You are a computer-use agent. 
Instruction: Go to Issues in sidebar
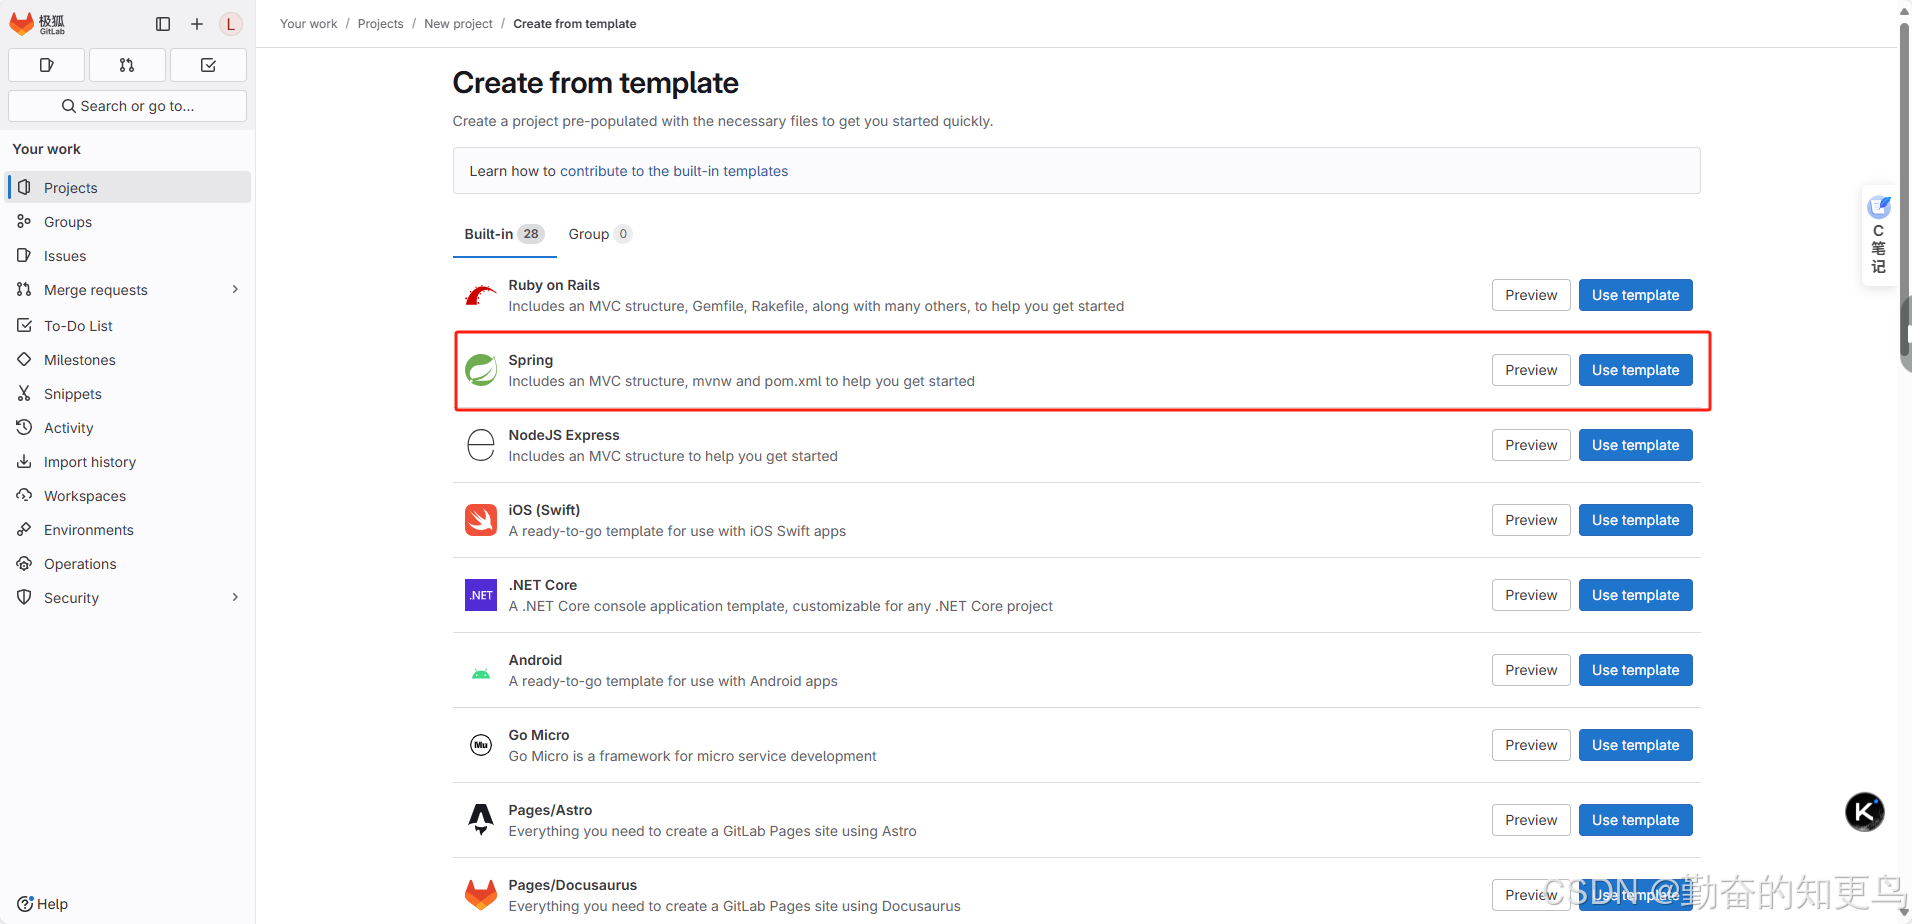[129, 255]
